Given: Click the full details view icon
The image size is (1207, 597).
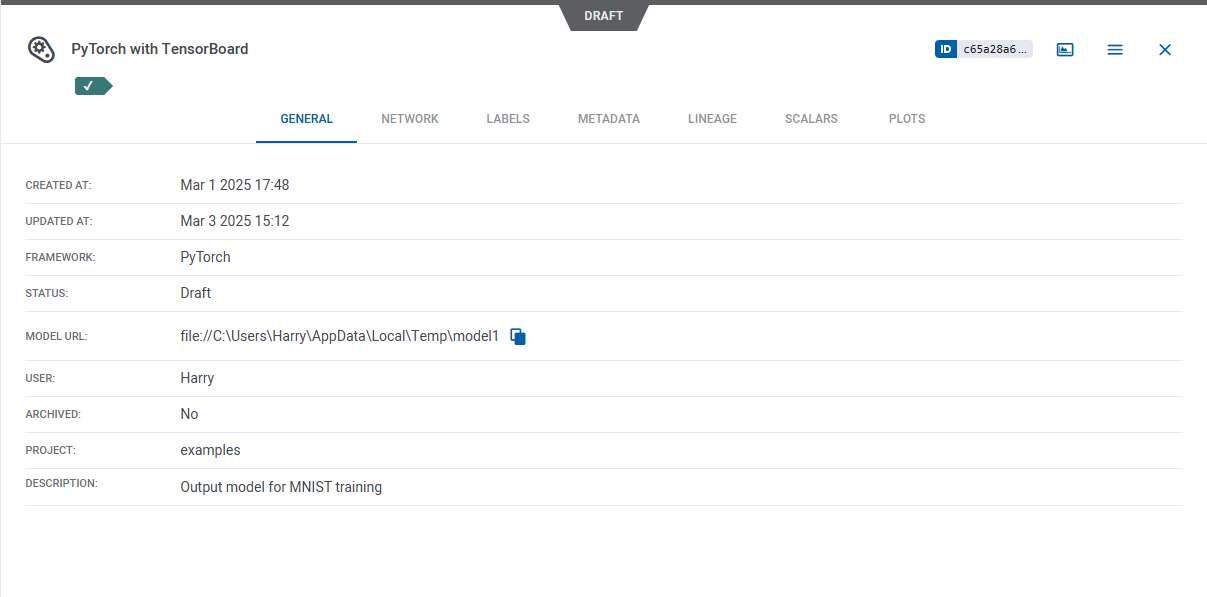Looking at the screenshot, I should 1065,49.
